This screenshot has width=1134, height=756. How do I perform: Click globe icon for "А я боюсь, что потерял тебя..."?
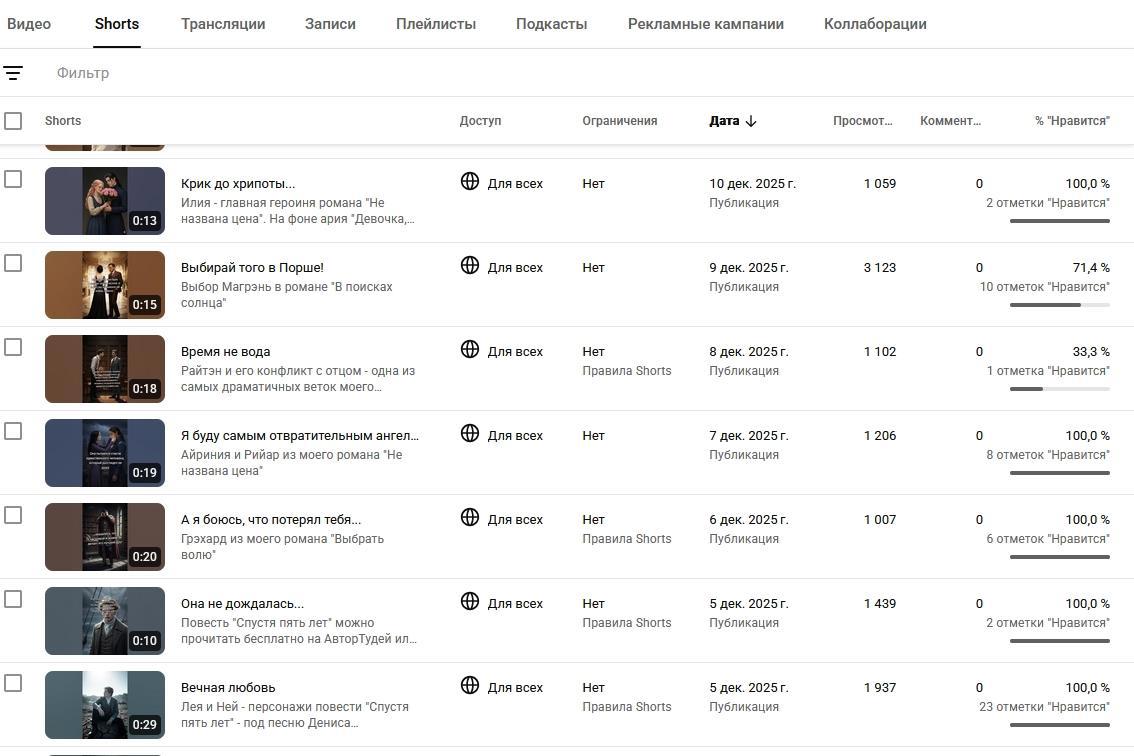[470, 517]
